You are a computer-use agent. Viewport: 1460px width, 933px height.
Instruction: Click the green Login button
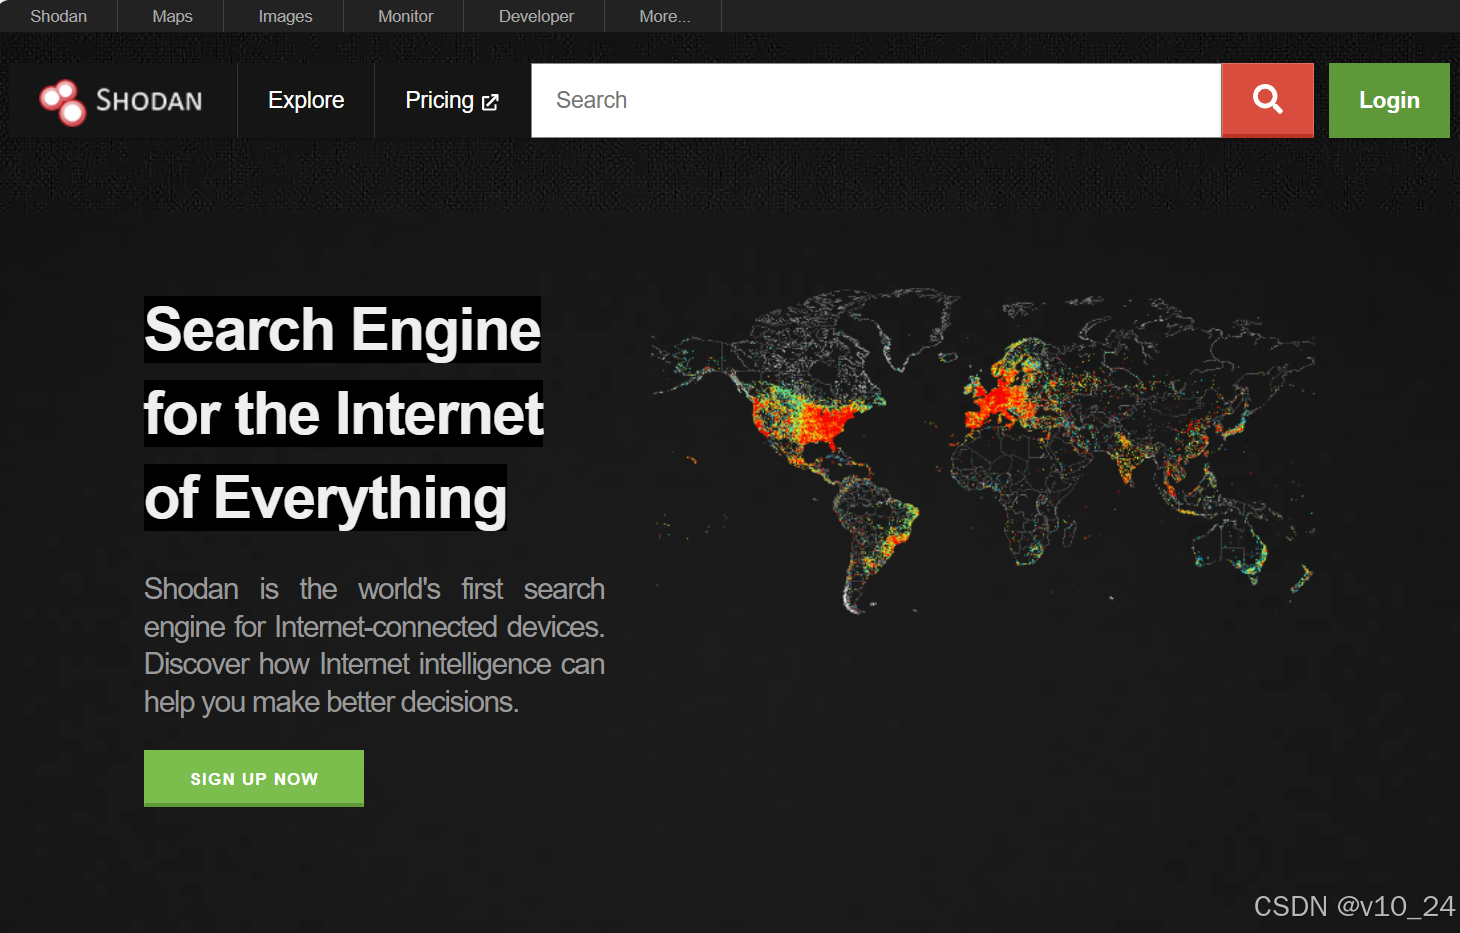[1389, 100]
